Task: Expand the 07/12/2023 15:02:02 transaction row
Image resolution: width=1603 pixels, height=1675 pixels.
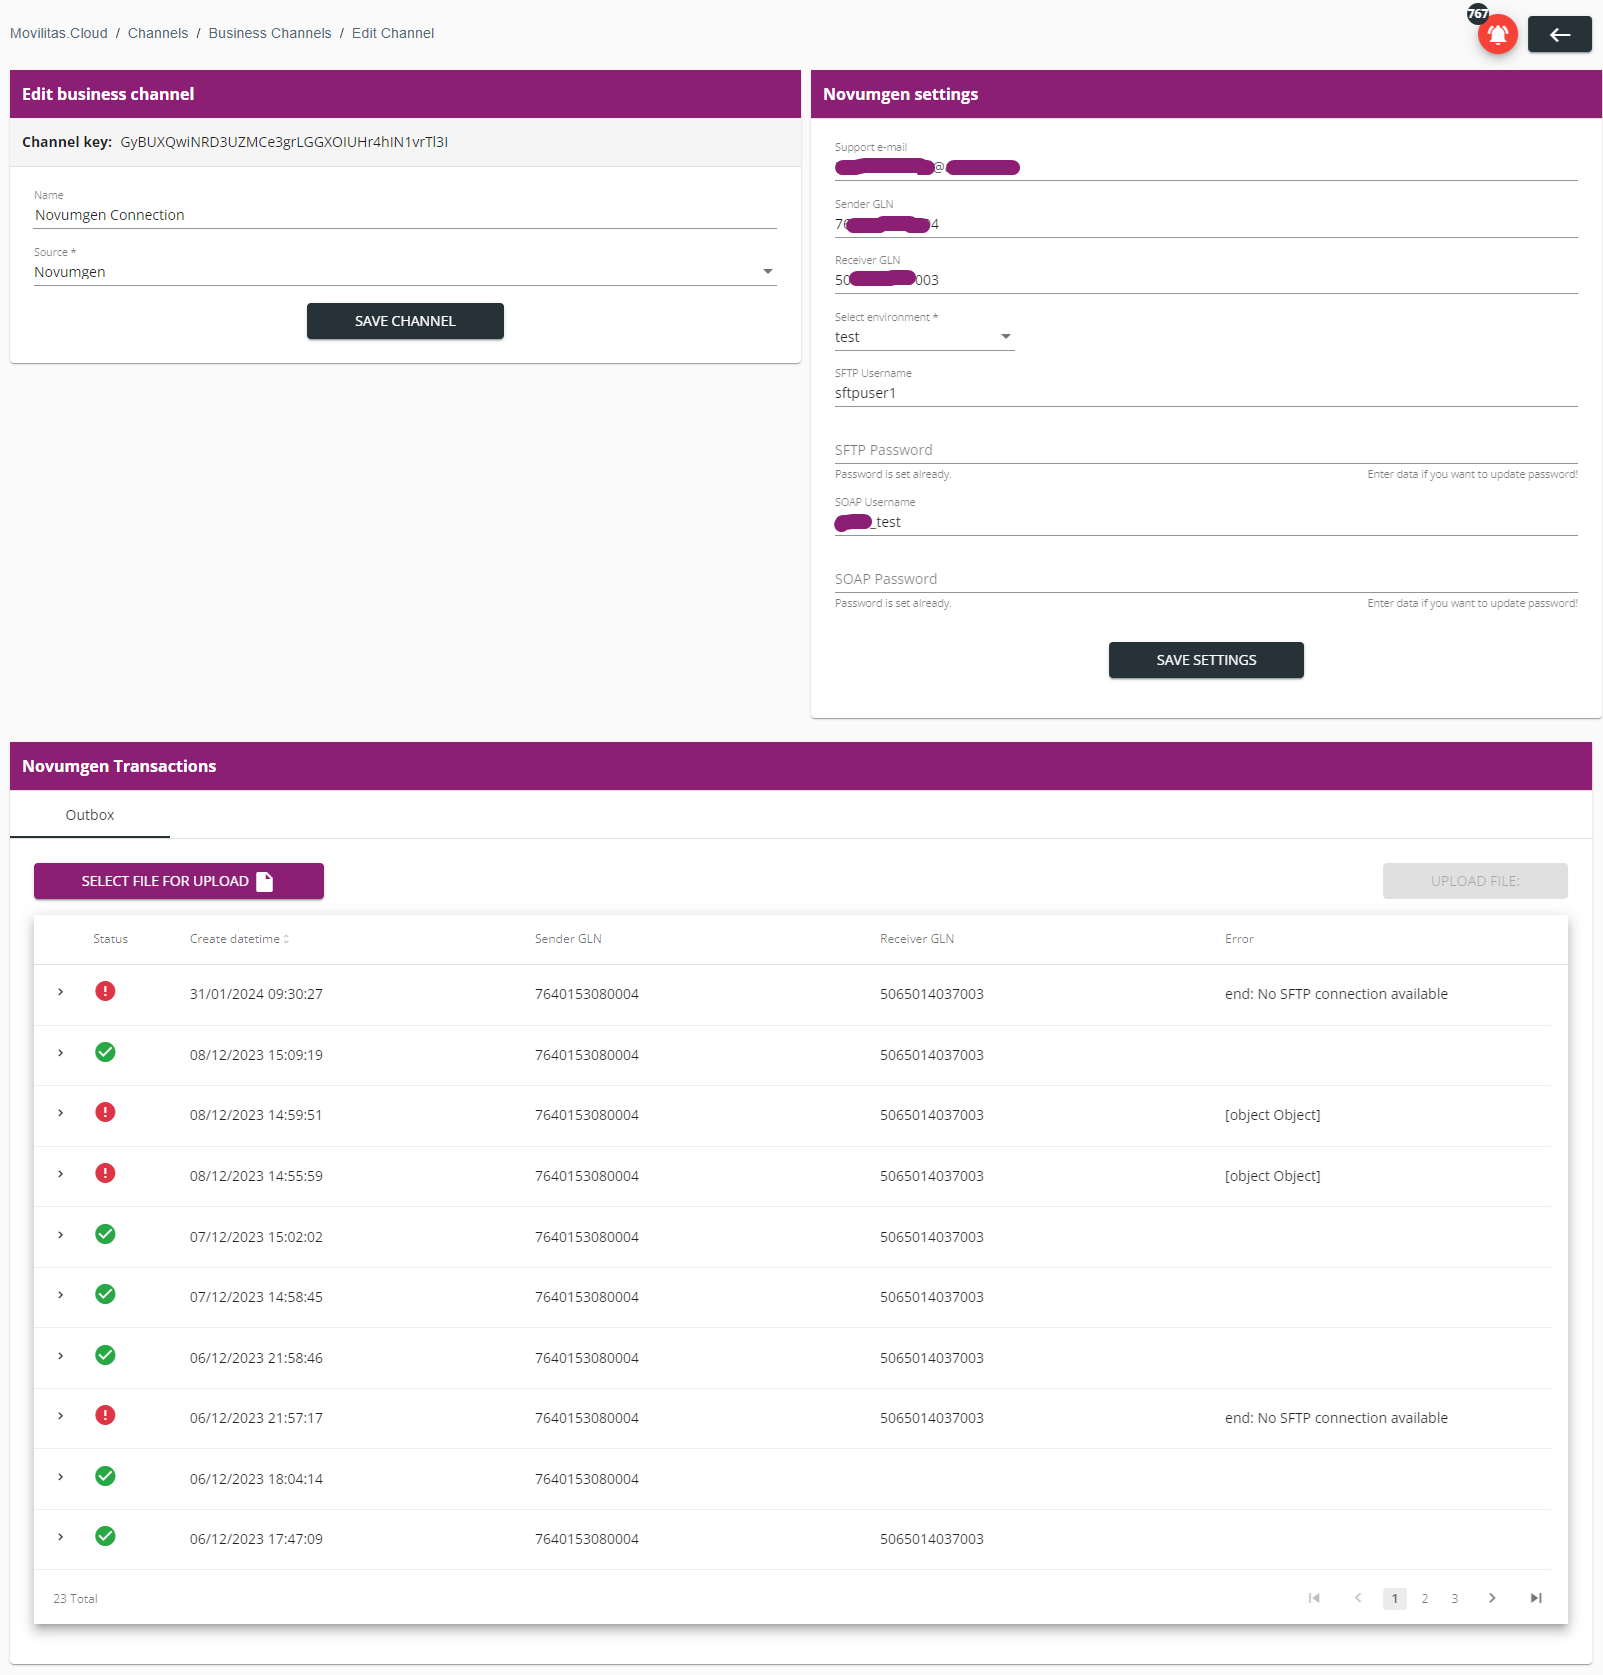Action: click(x=61, y=1235)
